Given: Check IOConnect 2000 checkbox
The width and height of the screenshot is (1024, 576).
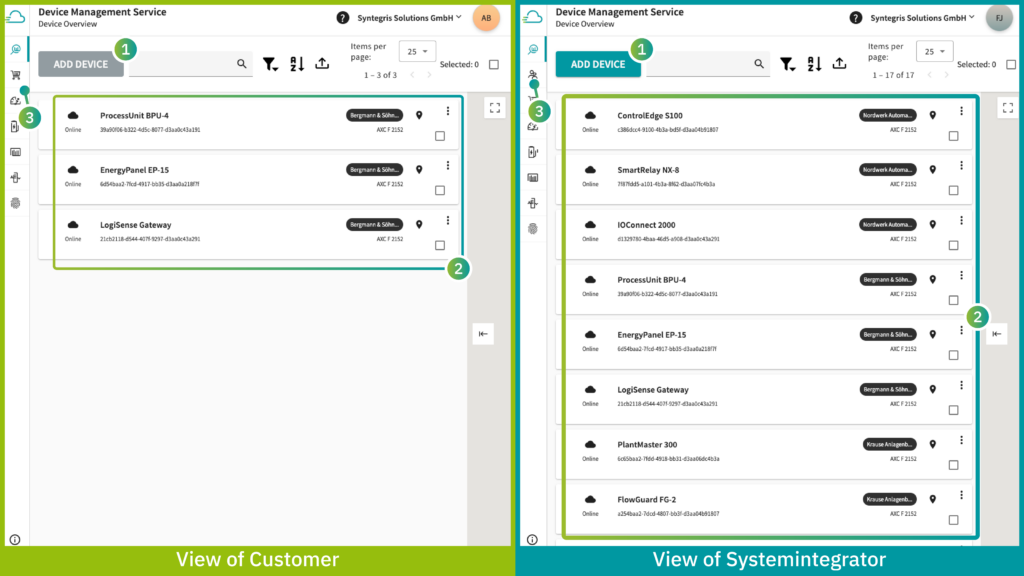Looking at the screenshot, I should (953, 246).
